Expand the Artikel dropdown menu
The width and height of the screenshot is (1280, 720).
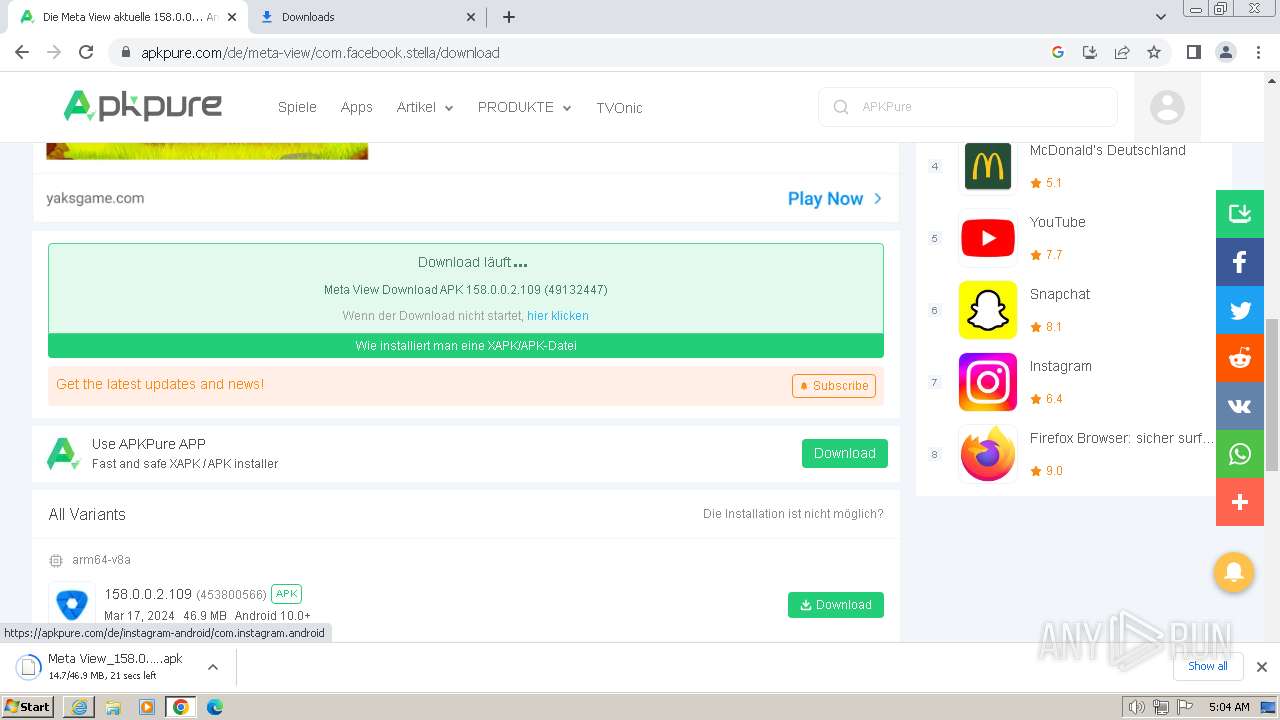[425, 107]
